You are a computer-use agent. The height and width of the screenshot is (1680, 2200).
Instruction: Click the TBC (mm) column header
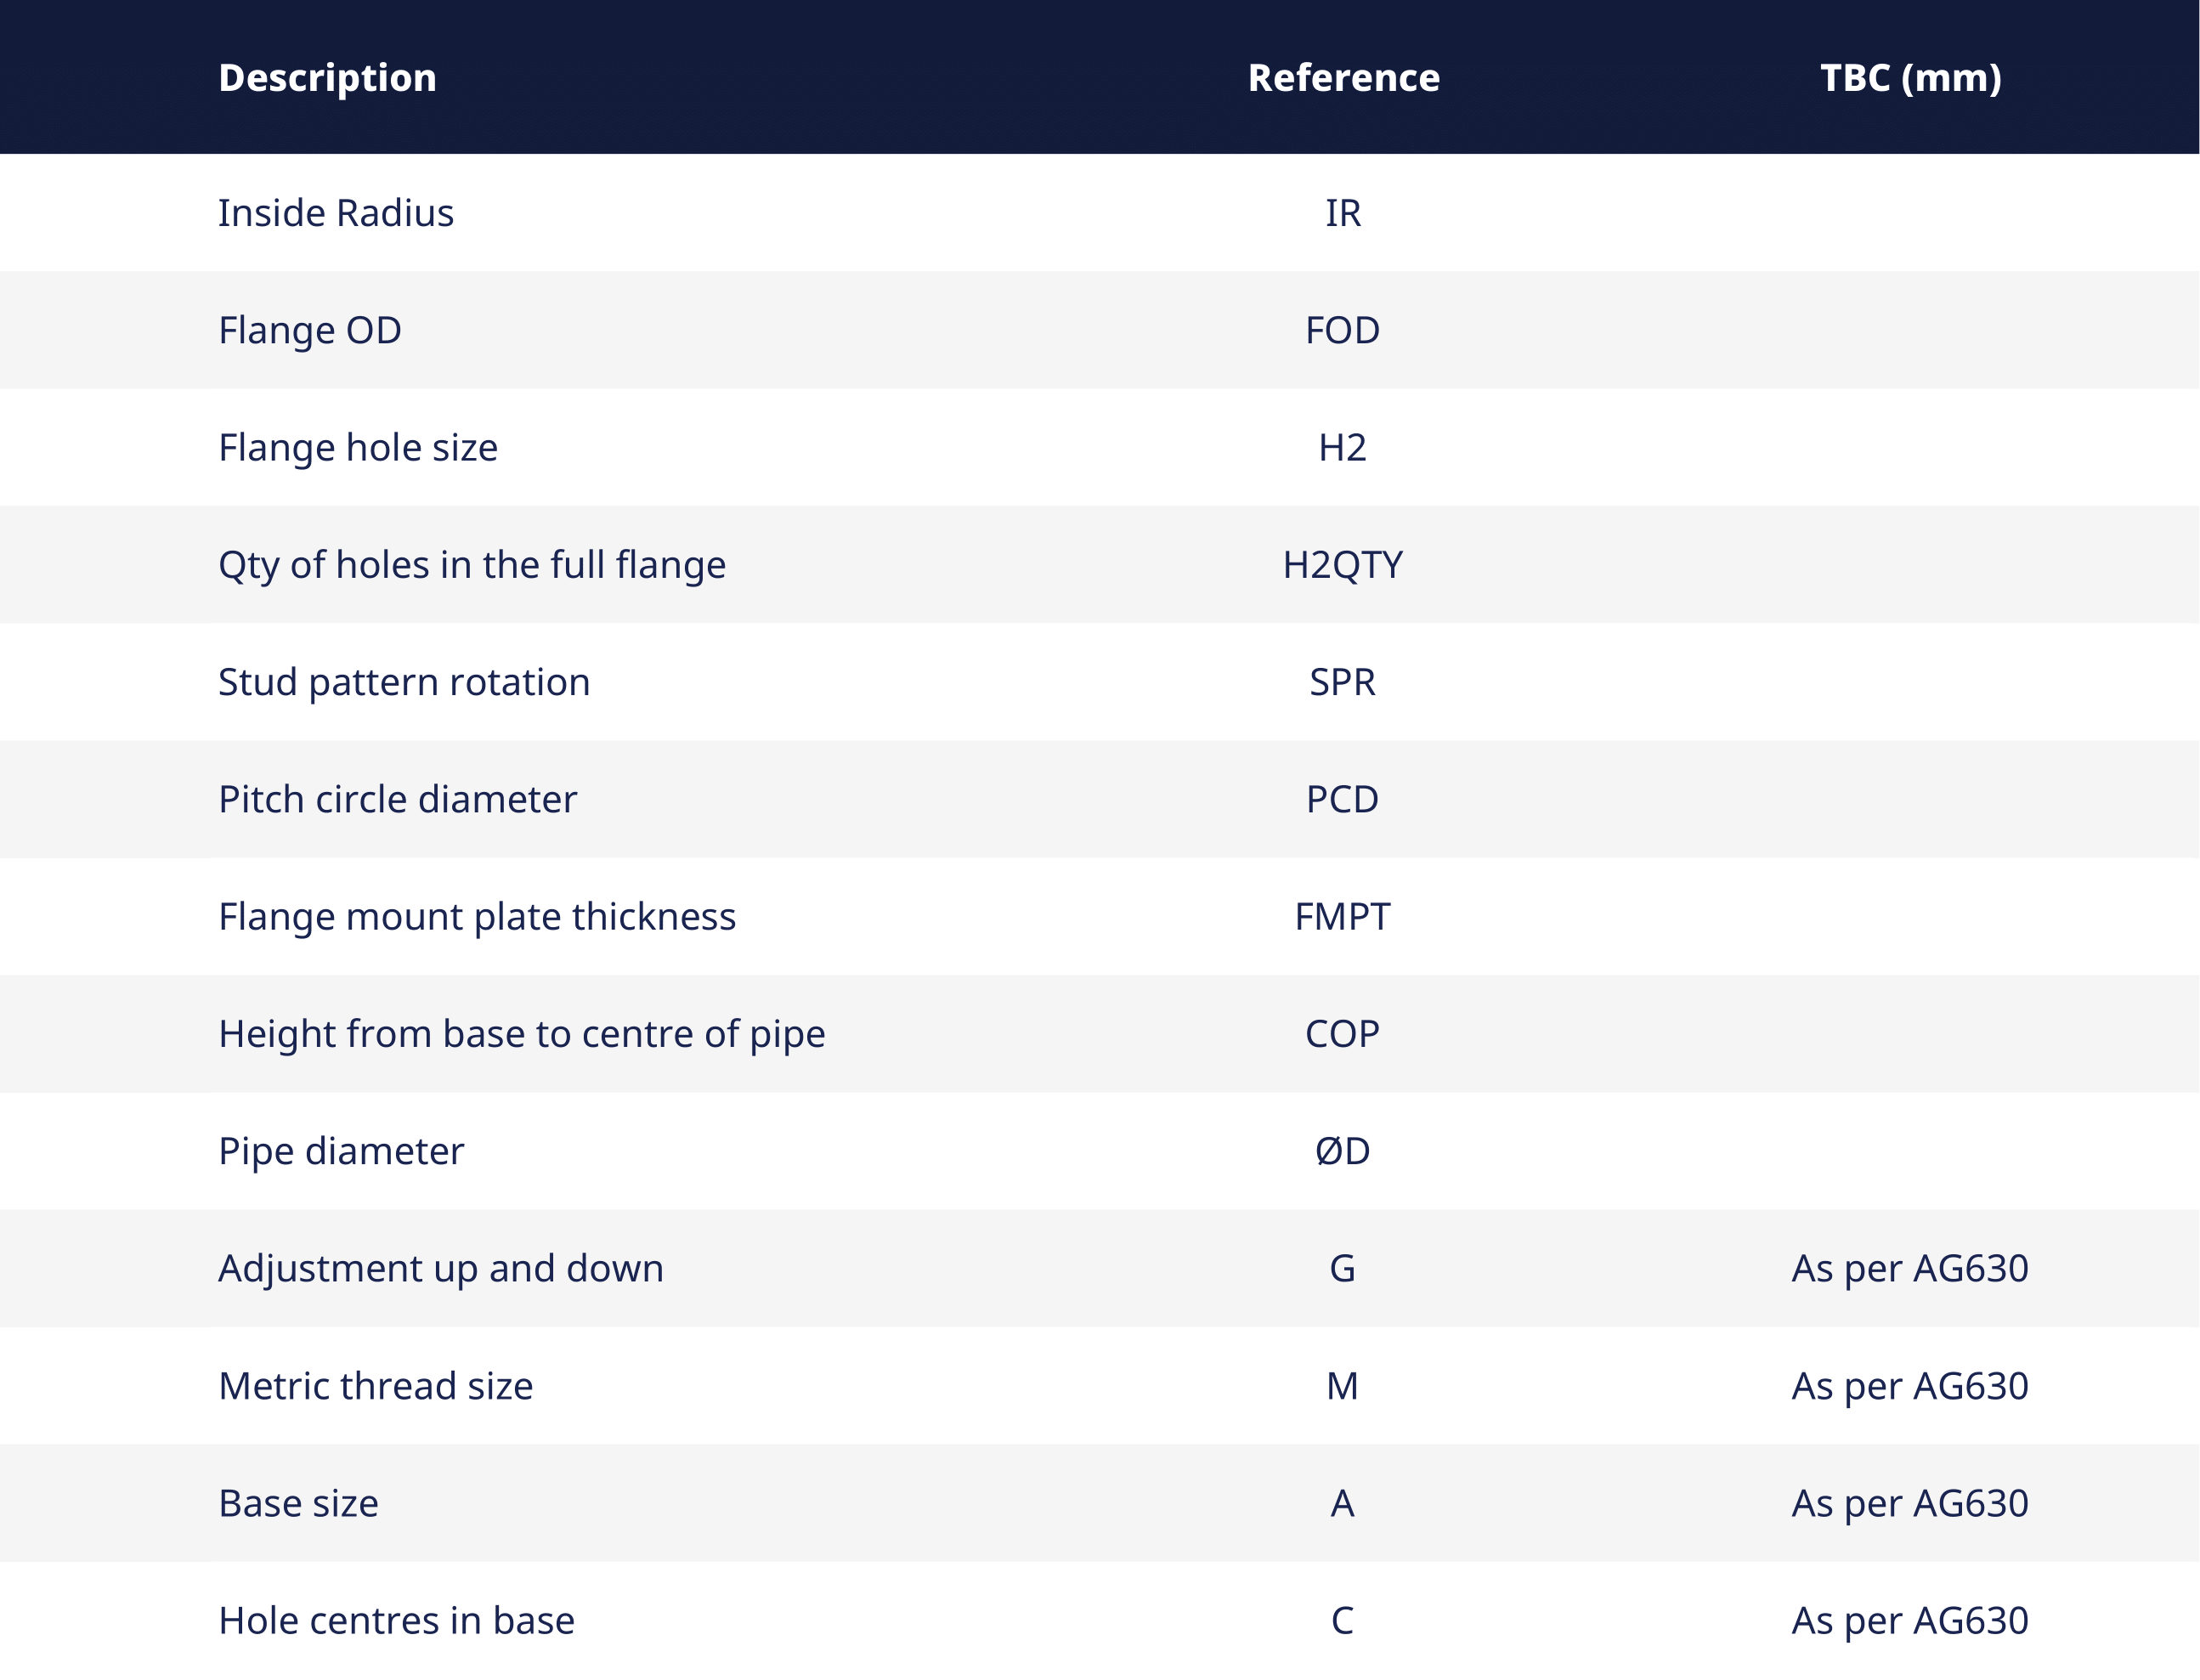click(x=1910, y=78)
